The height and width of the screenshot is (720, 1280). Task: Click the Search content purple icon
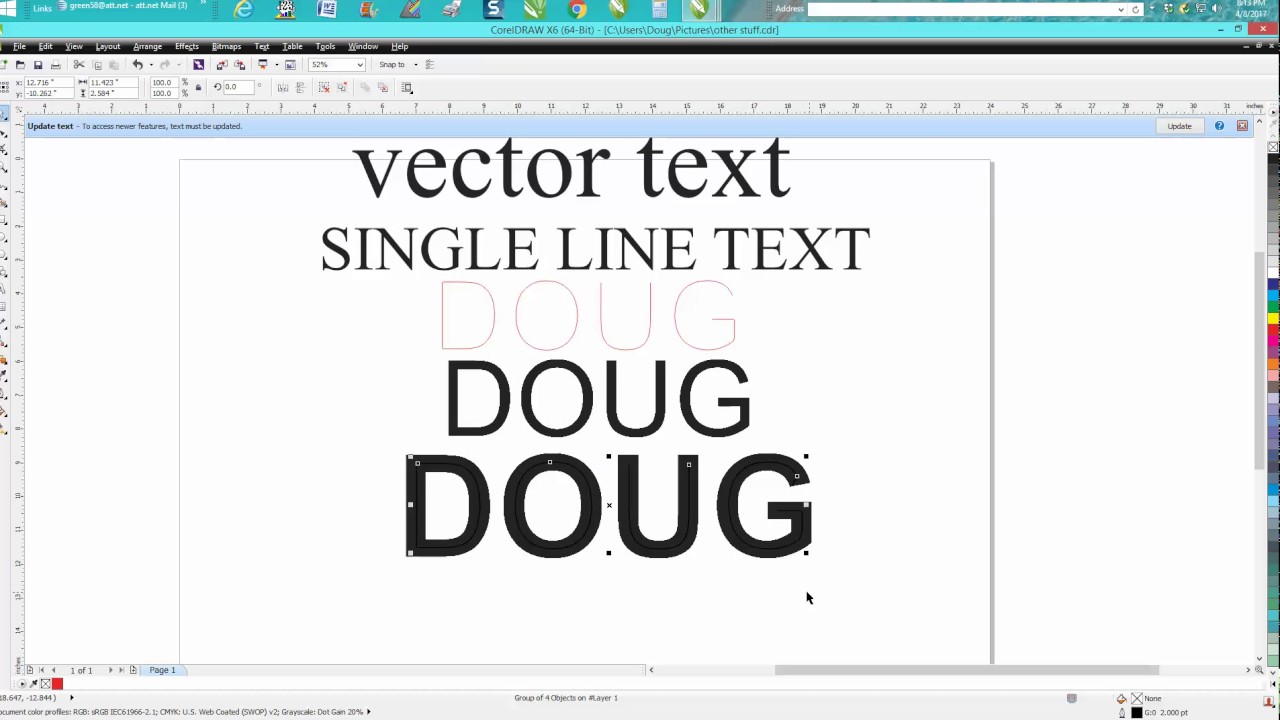coord(198,65)
